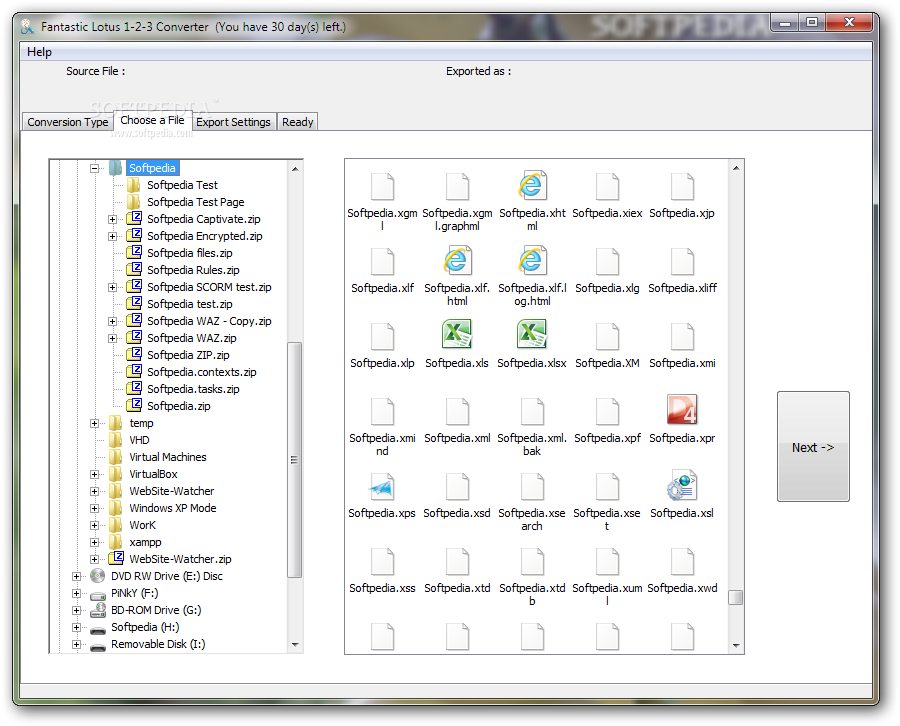Click the file list scroll-up arrow
900x726 pixels.
736,168
